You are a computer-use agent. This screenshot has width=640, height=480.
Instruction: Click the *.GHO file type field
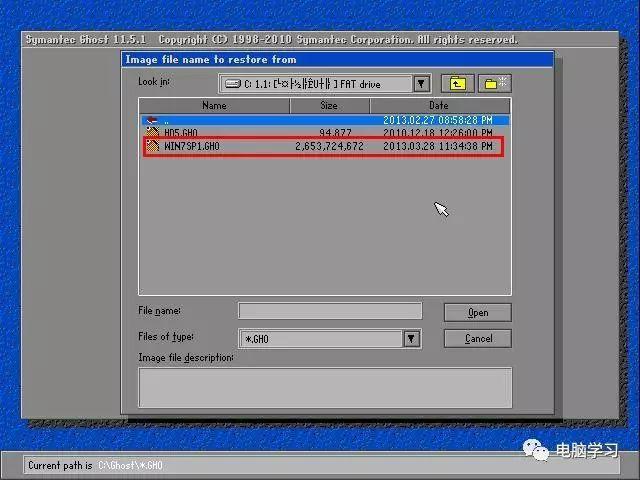(321, 339)
